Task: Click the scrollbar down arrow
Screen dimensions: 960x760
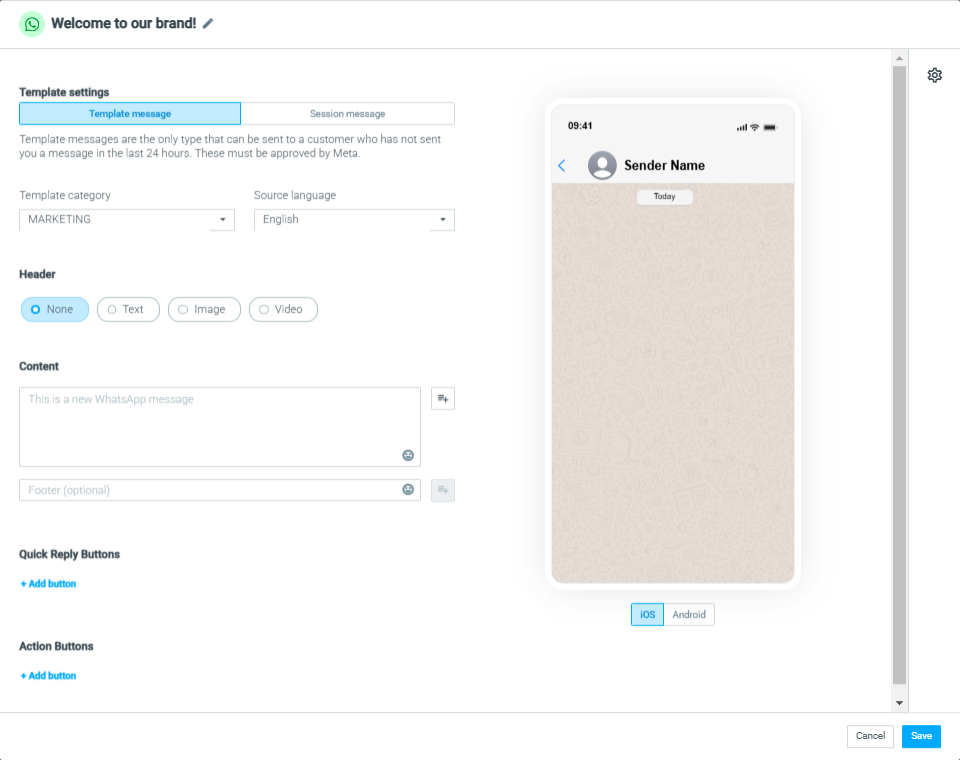Action: pyautogui.click(x=899, y=703)
